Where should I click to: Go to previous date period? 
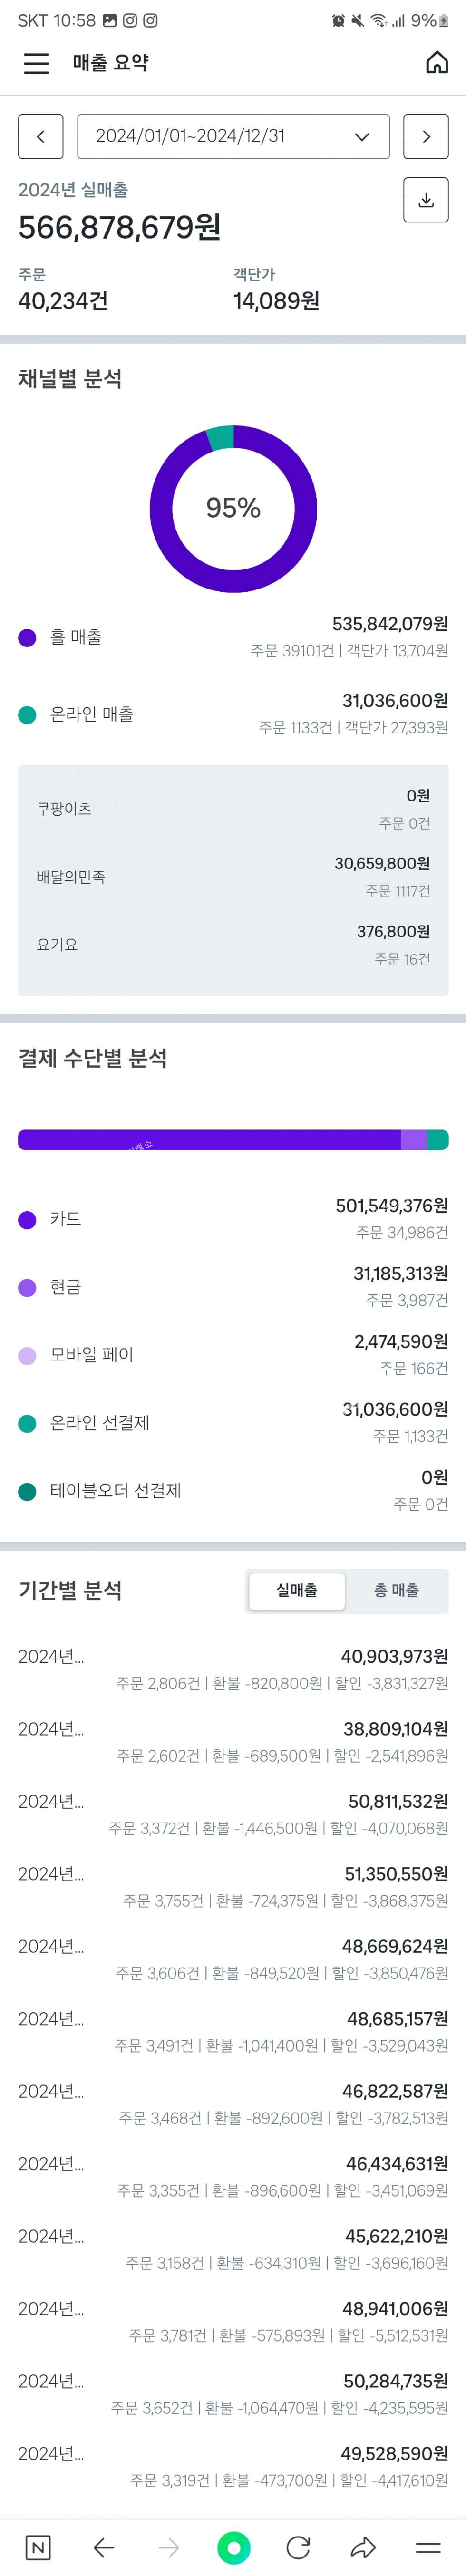(x=41, y=136)
